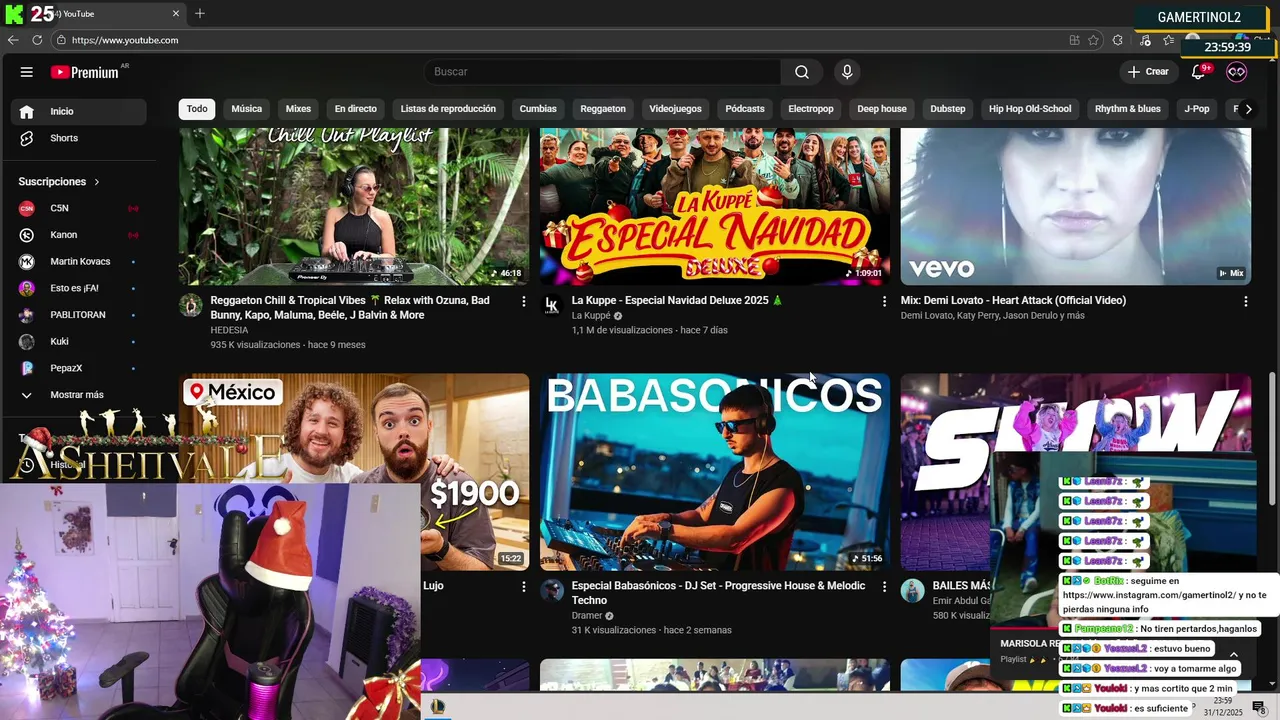Play Reggaeton Chill Out Playlist thumbnail
This screenshot has width=1280, height=720.
[354, 206]
